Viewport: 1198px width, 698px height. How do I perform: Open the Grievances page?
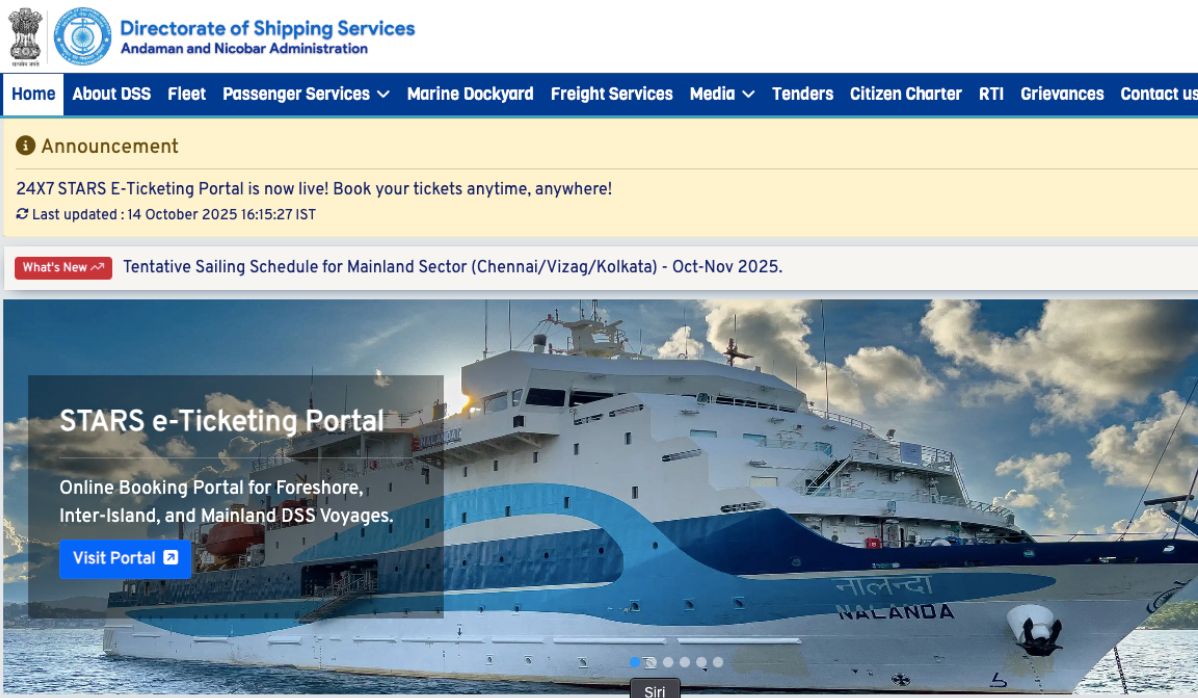[x=1062, y=94]
